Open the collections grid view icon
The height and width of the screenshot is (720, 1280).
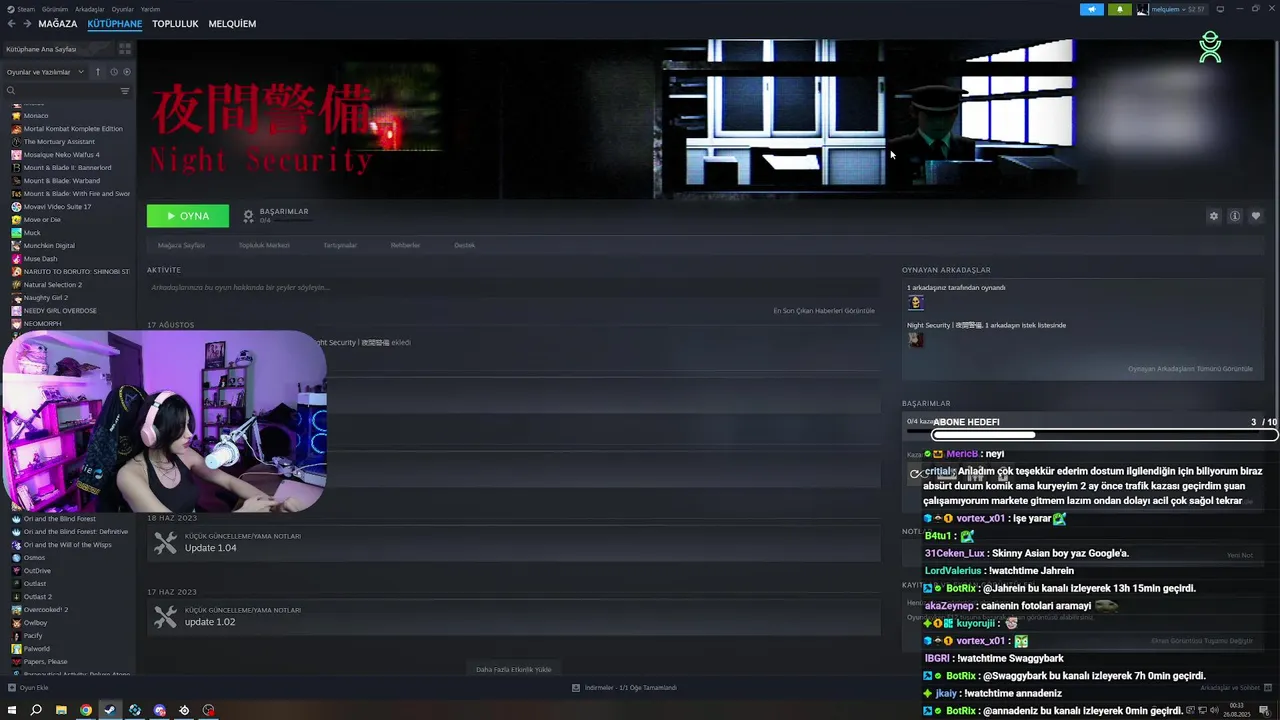[x=125, y=49]
